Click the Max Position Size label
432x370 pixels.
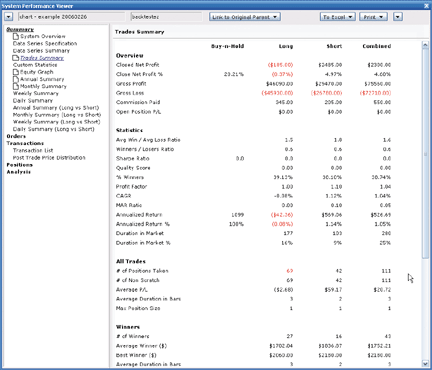[138, 308]
